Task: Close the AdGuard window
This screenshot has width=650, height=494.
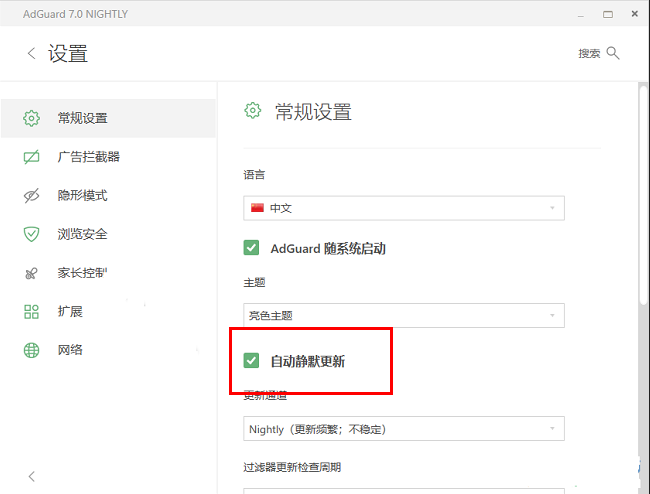Action: tap(635, 14)
